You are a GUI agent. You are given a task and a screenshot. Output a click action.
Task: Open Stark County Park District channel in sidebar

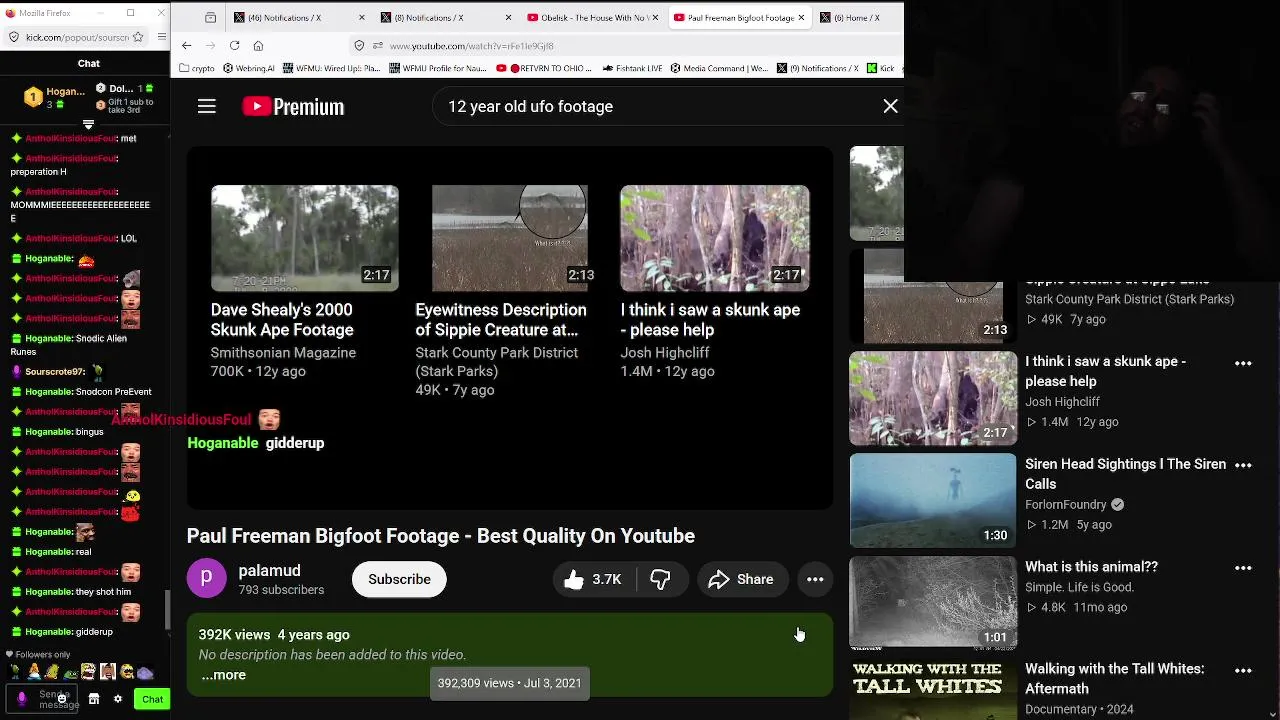[1129, 299]
